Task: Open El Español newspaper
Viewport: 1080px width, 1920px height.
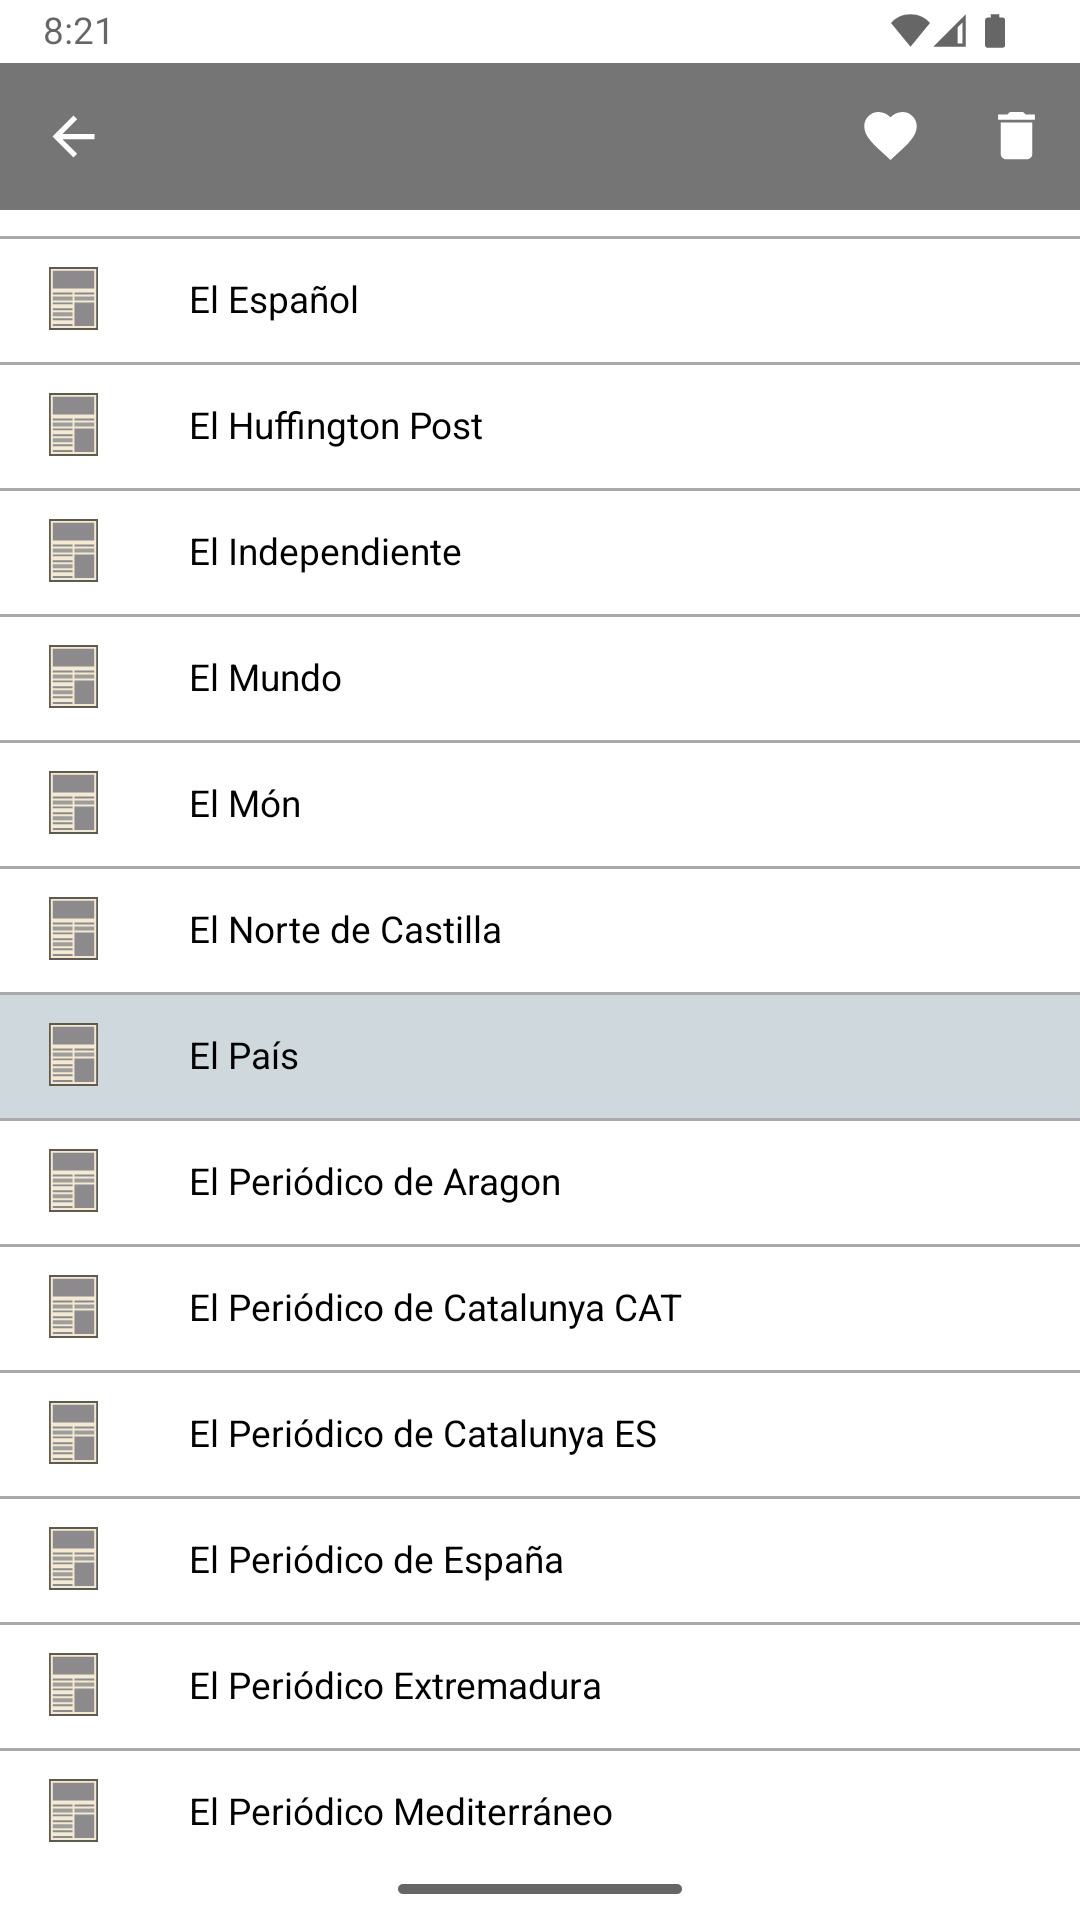Action: 274,300
